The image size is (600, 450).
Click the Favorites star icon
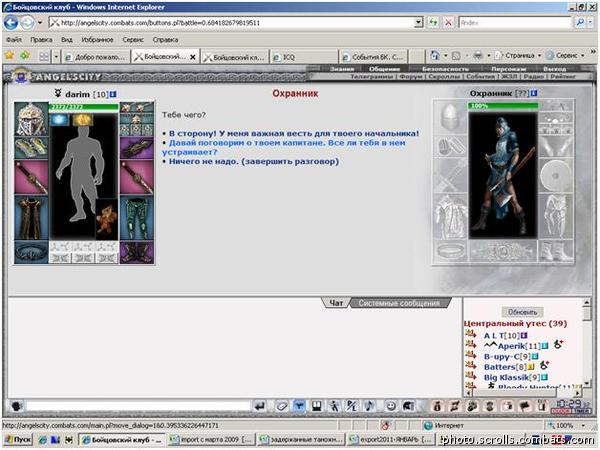tap(9, 56)
